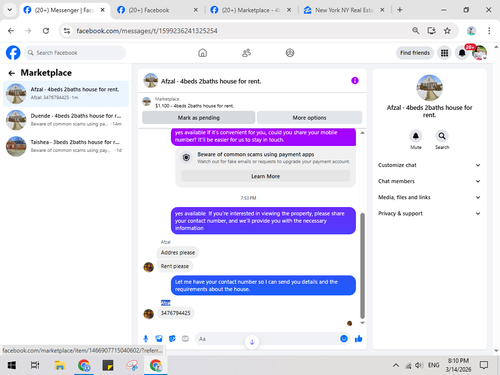
Task: Open the Facebook logo home link
Action: click(13, 53)
